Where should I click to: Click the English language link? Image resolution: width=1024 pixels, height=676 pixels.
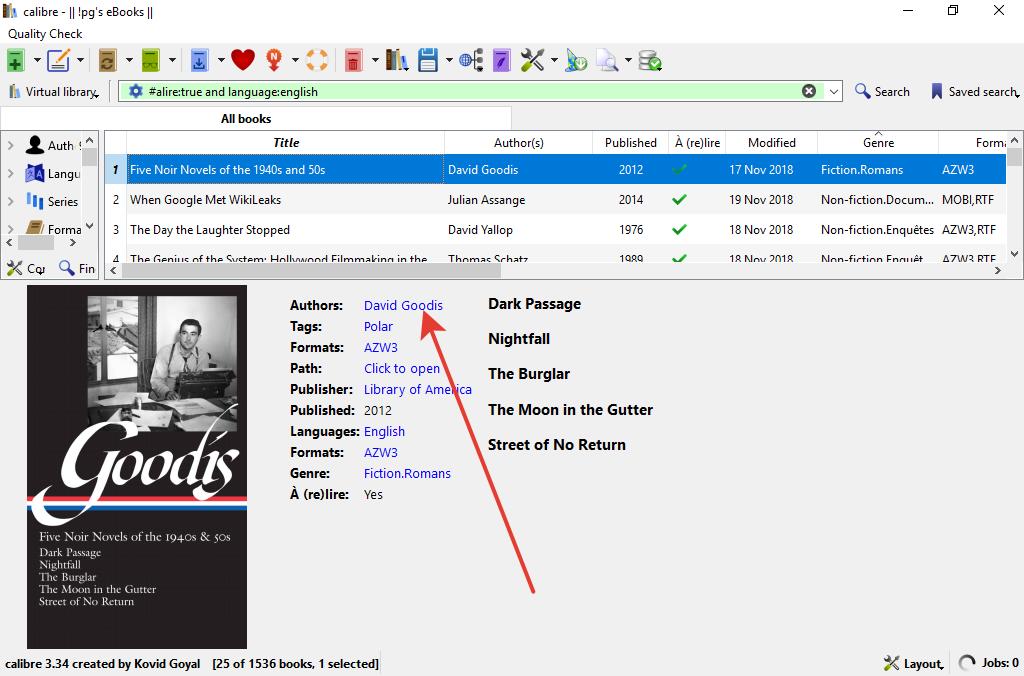[x=384, y=431]
